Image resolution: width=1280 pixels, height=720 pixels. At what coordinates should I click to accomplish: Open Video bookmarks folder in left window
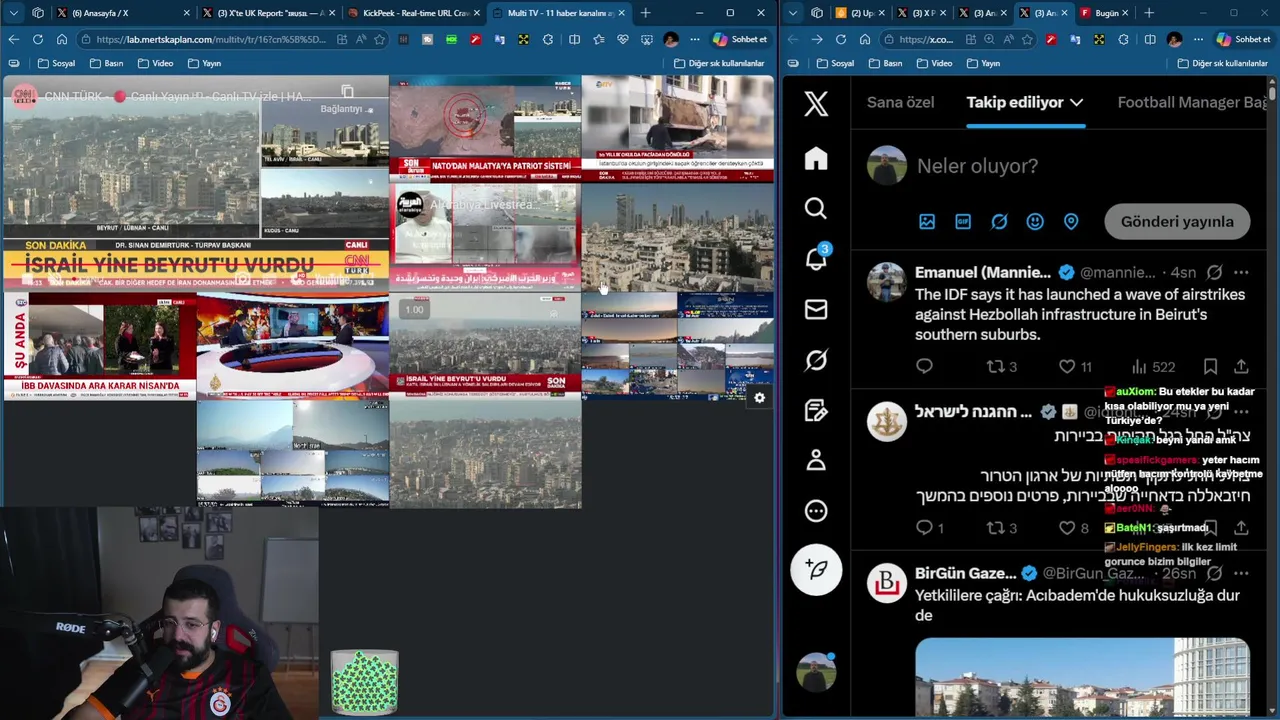(x=155, y=63)
